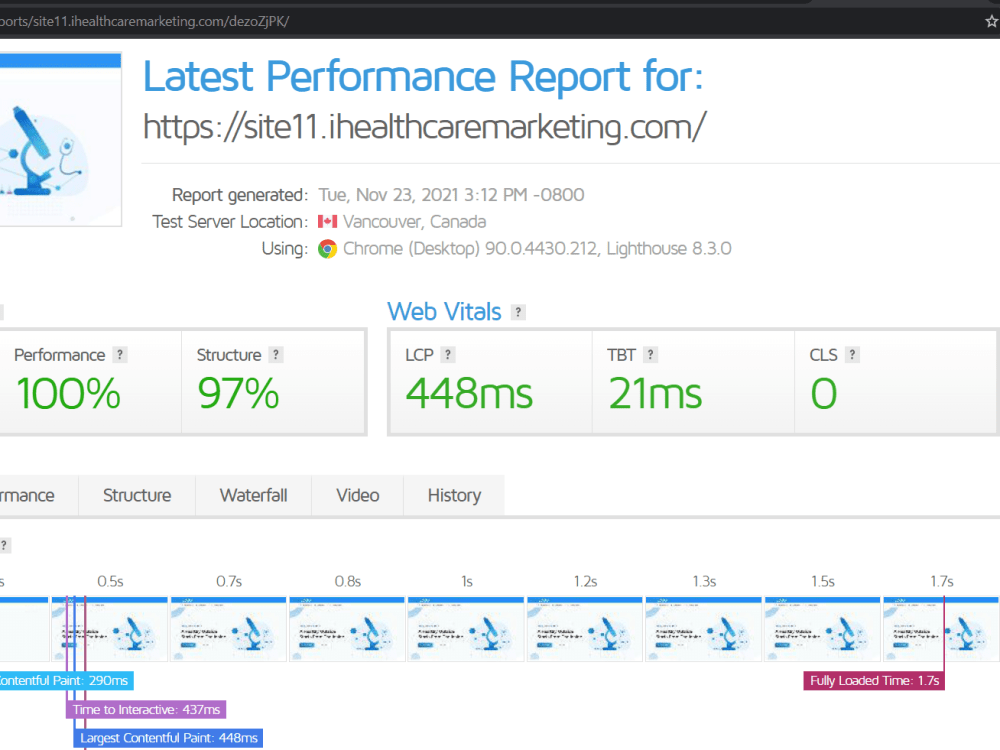
Task: Click the 448ms LCP value
Action: click(x=469, y=393)
